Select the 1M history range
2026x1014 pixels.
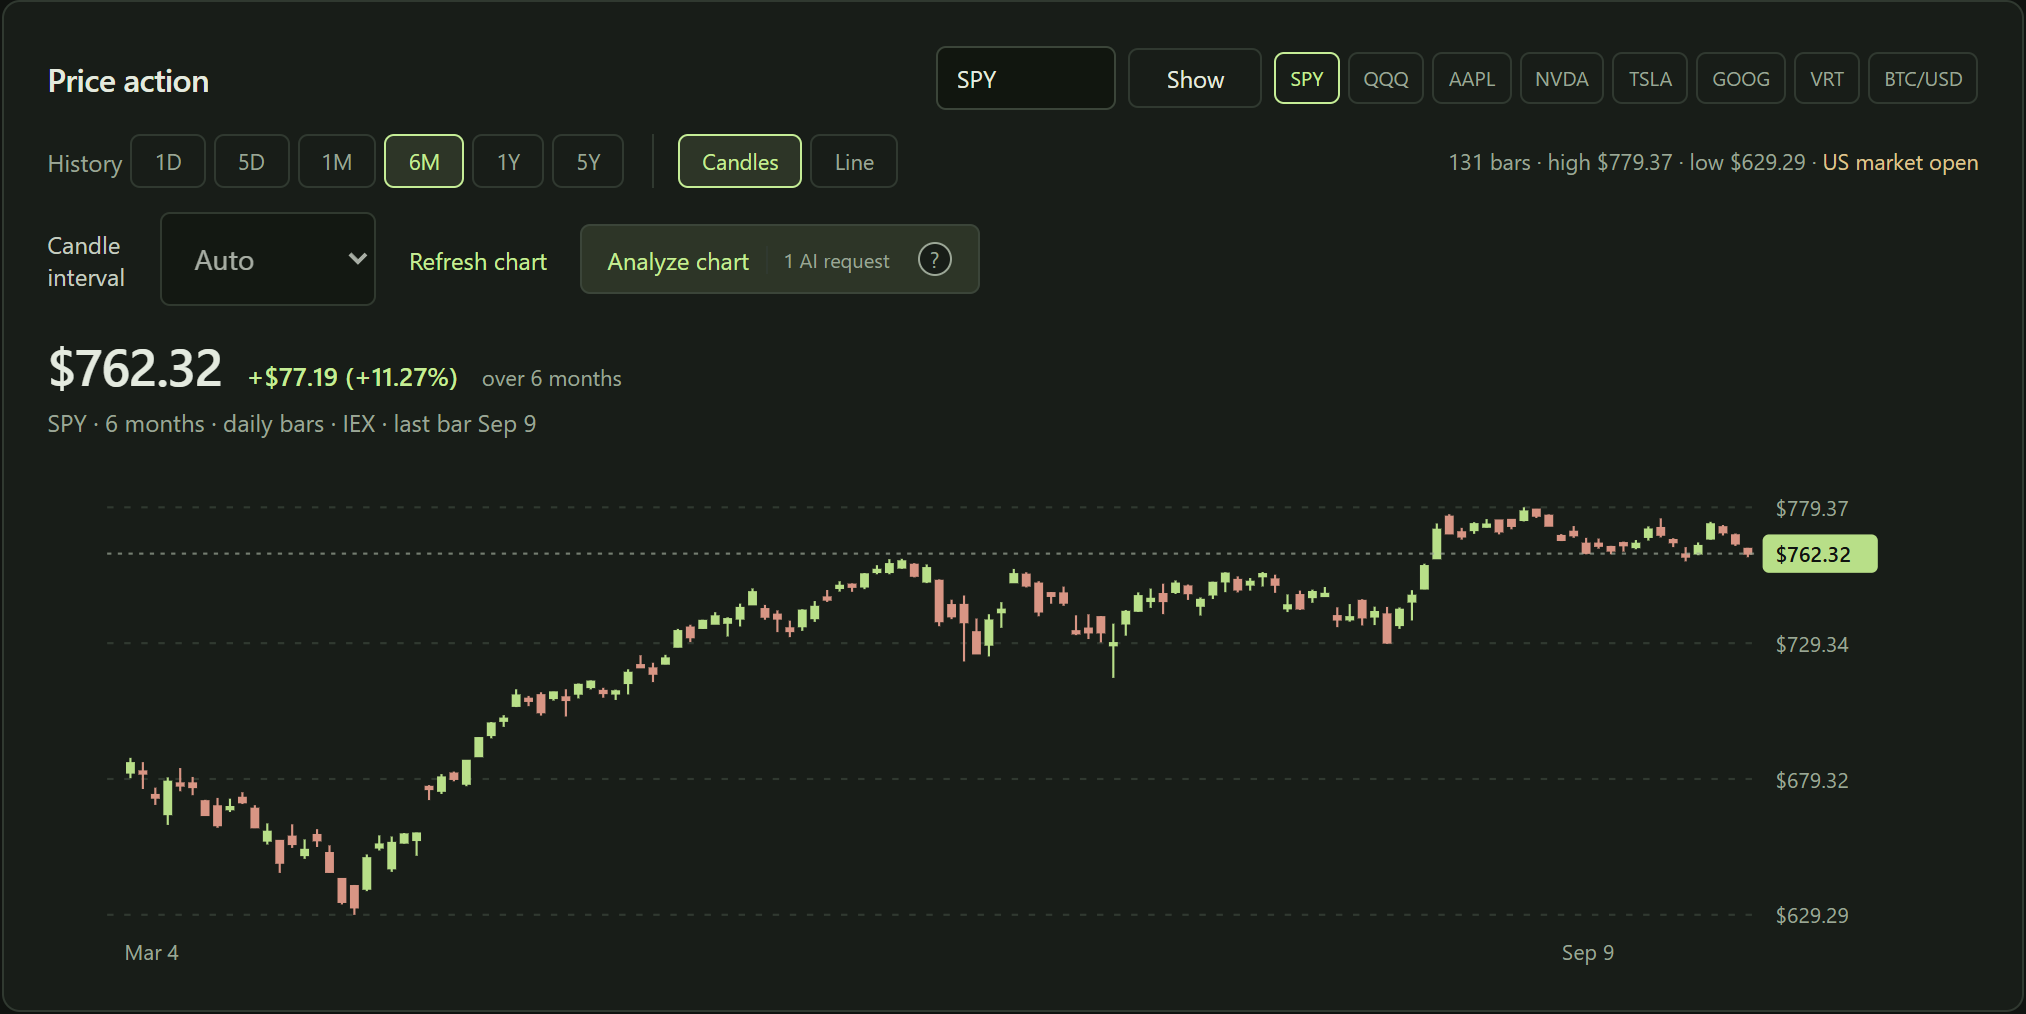click(x=337, y=161)
